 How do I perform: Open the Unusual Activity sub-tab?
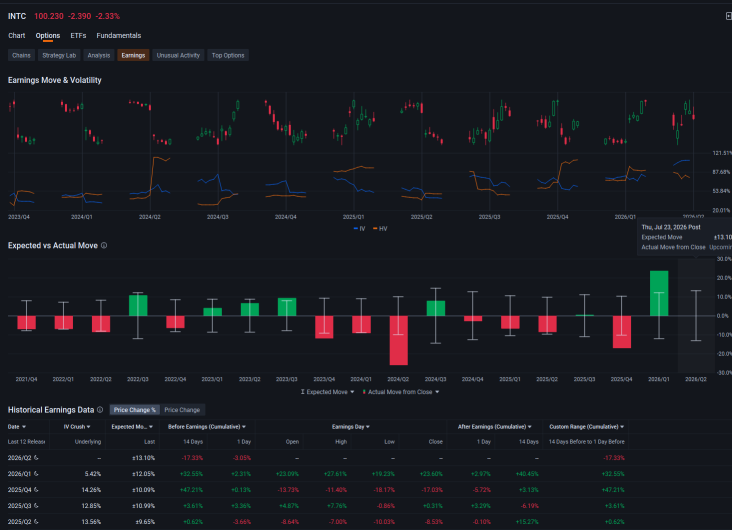[178, 55]
